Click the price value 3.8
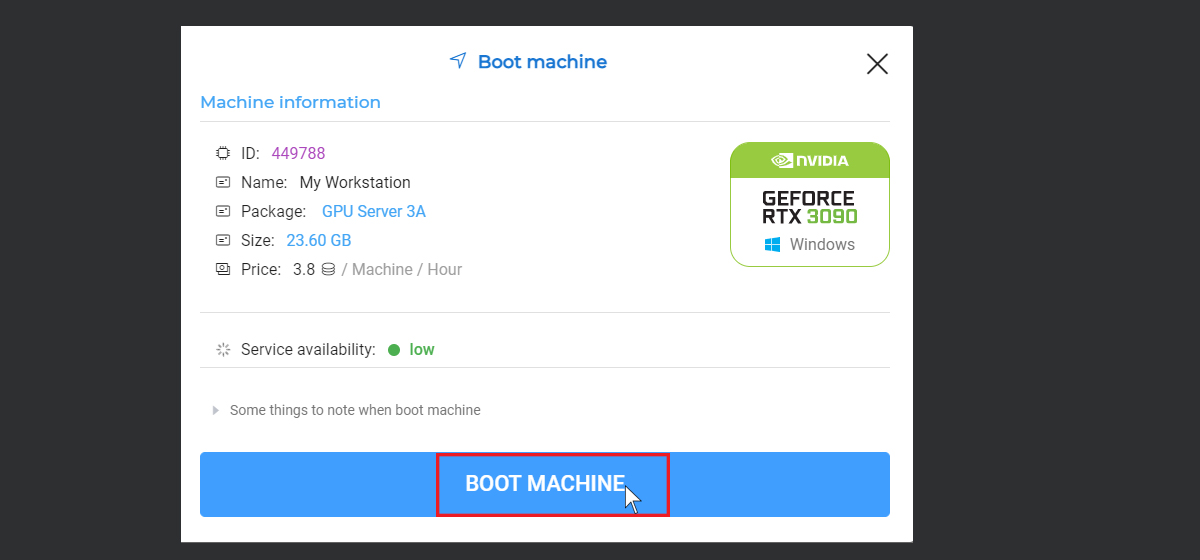The height and width of the screenshot is (560, 1200). (x=304, y=269)
